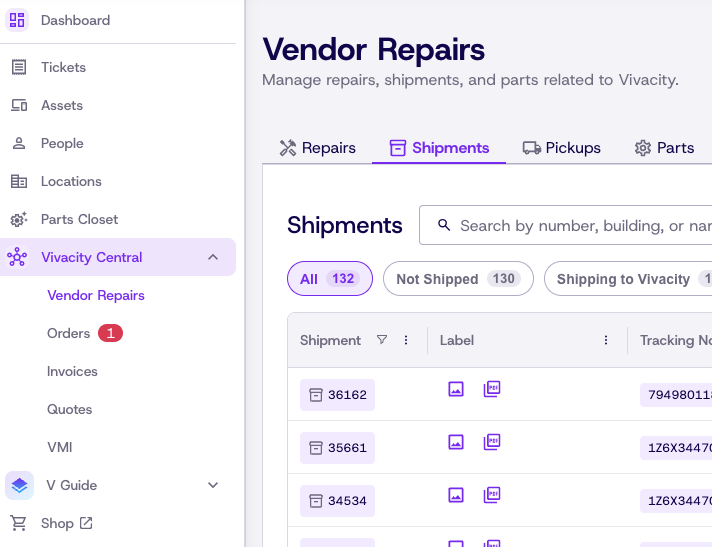Screen dimensions: 712x547
Task: Select the All 132 filter chip
Action: click(x=330, y=278)
